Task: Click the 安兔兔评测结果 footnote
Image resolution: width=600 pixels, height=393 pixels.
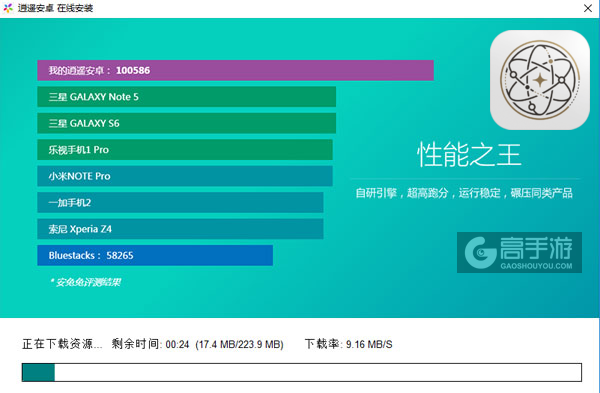Action: click(x=86, y=282)
